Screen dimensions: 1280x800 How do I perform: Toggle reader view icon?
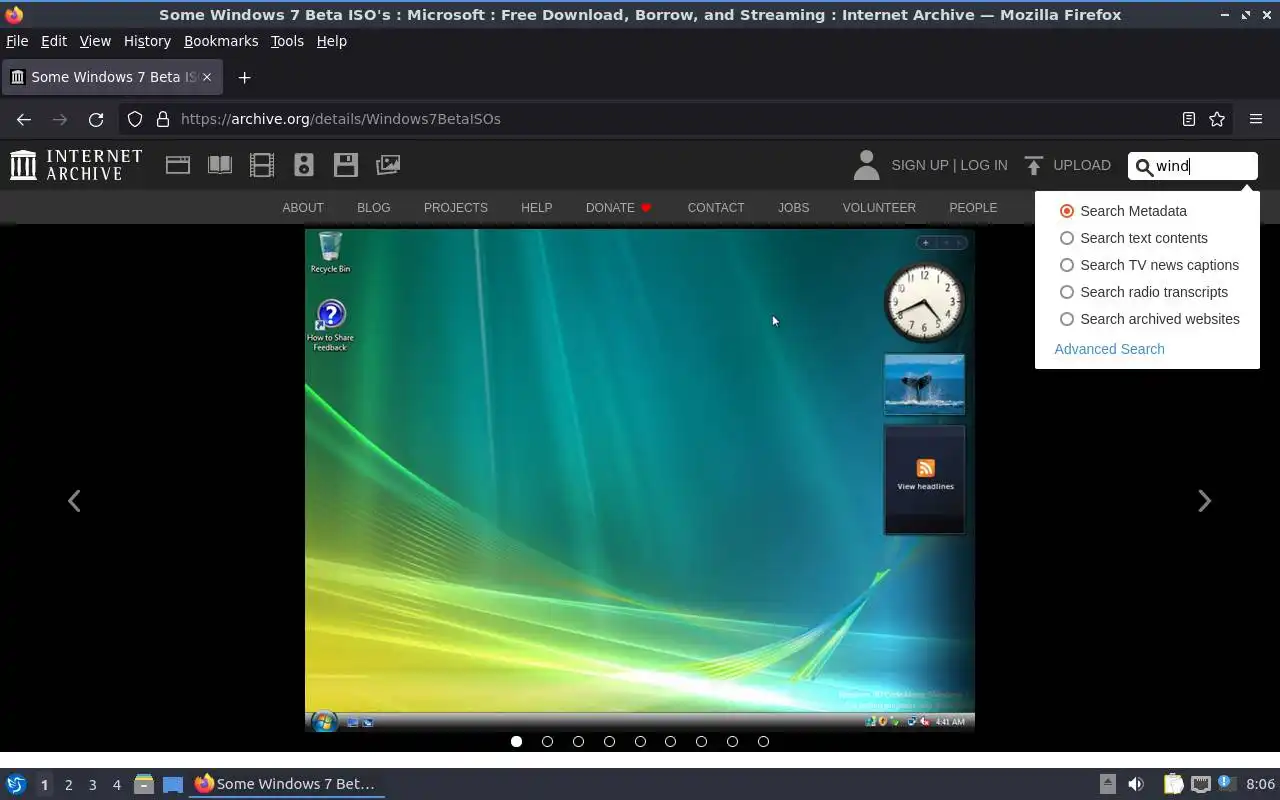click(1189, 119)
